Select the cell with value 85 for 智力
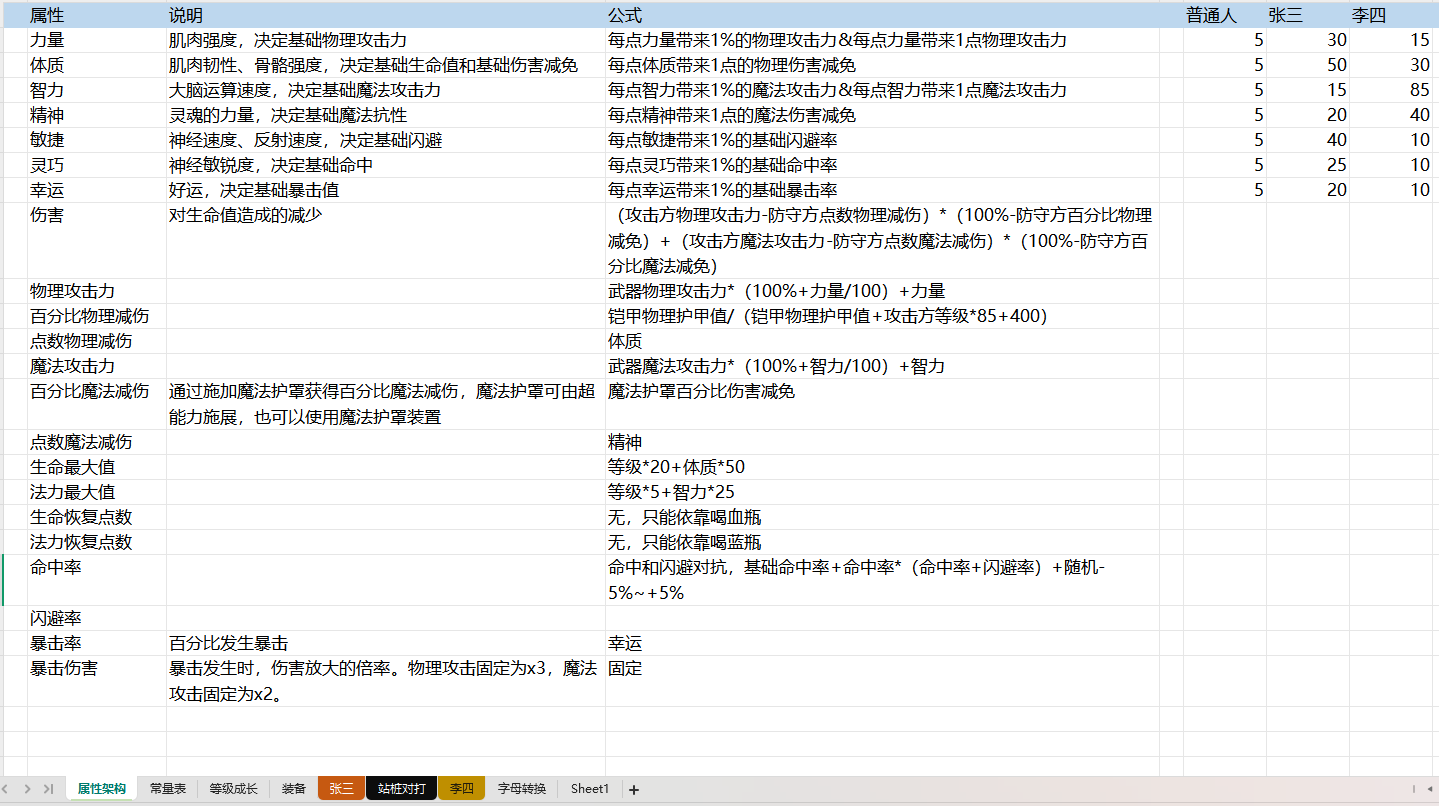Image resolution: width=1439 pixels, height=806 pixels. point(1391,90)
